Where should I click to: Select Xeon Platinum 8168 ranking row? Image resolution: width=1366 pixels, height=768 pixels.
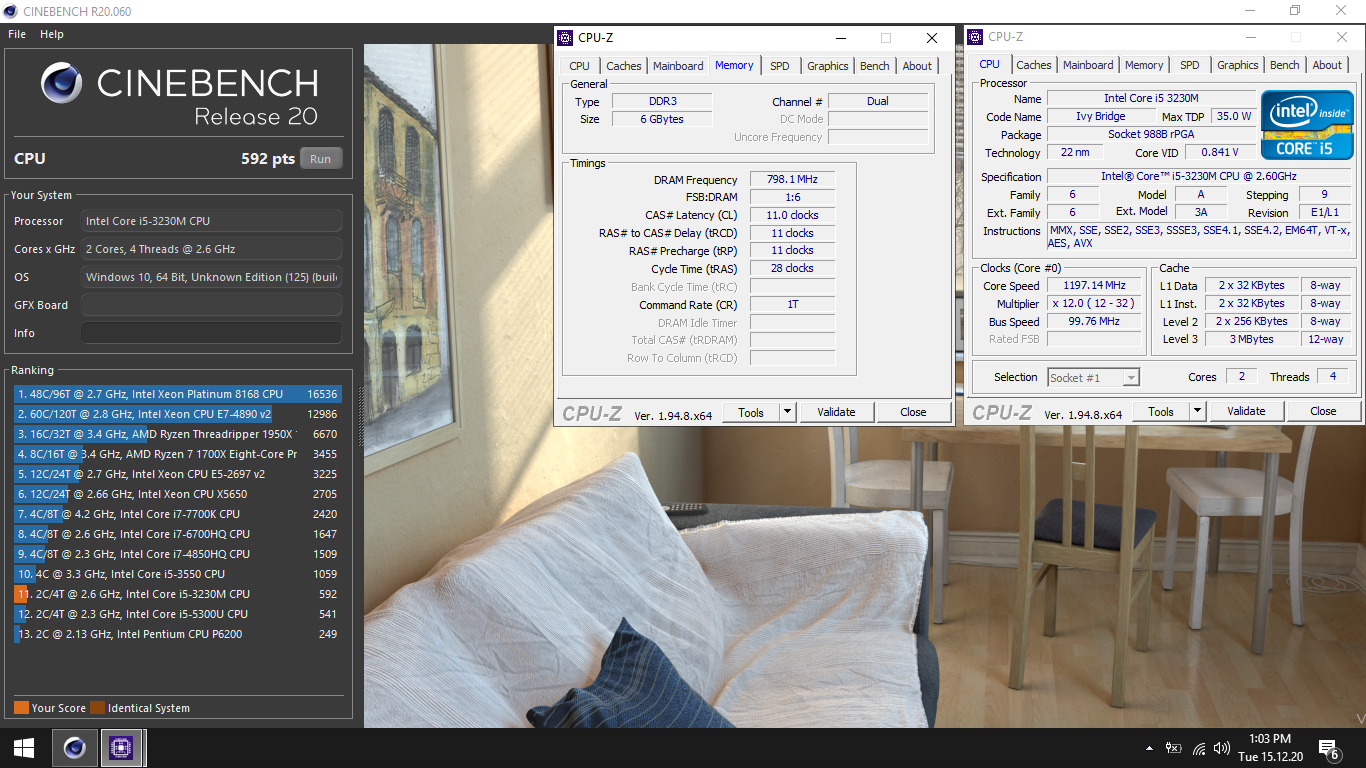pos(178,394)
